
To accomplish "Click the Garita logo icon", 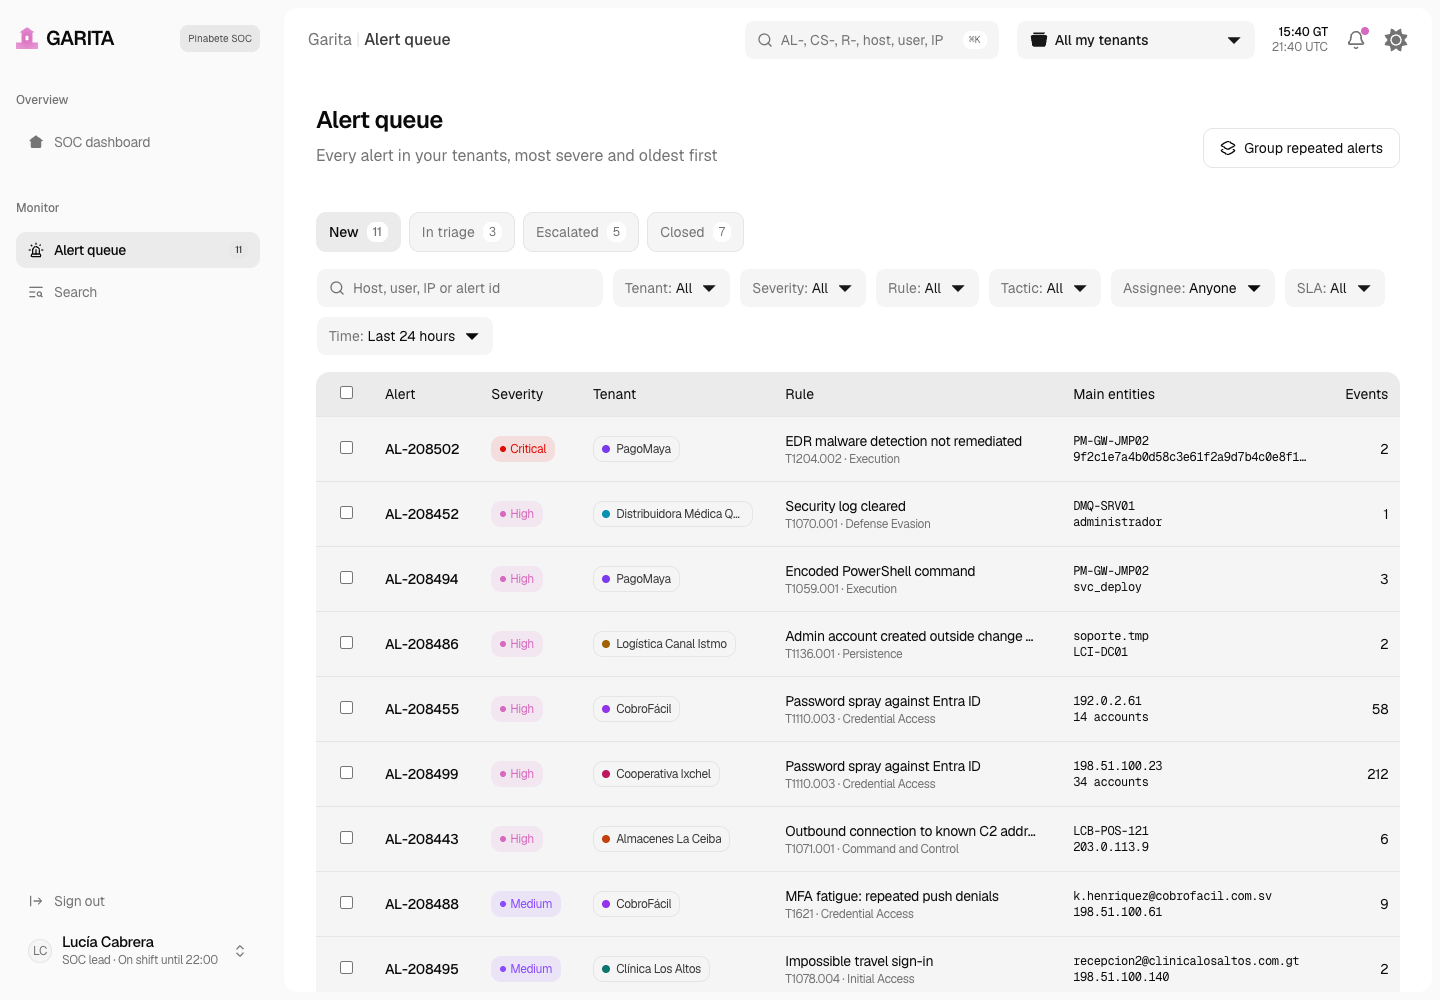I will (27, 38).
